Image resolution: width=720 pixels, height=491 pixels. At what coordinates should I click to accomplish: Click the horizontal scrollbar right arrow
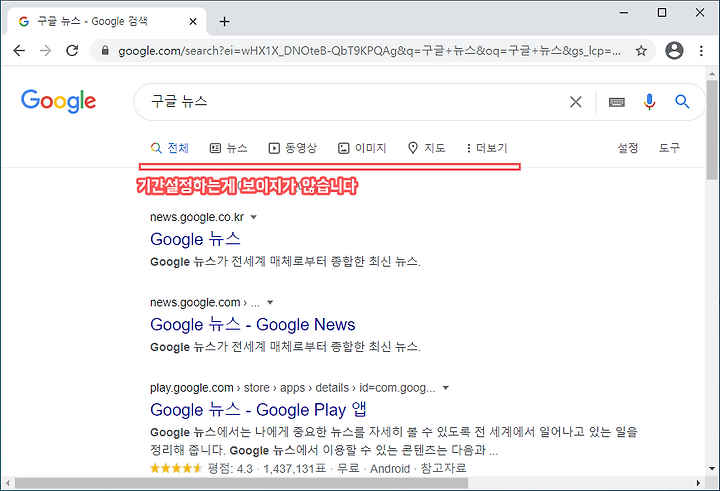coord(698,483)
